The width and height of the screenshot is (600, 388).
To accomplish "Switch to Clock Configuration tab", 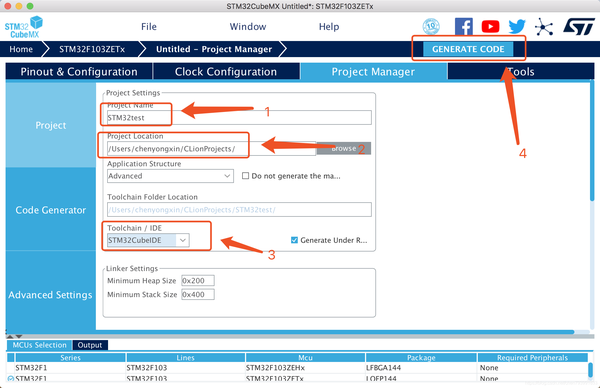I will (226, 72).
